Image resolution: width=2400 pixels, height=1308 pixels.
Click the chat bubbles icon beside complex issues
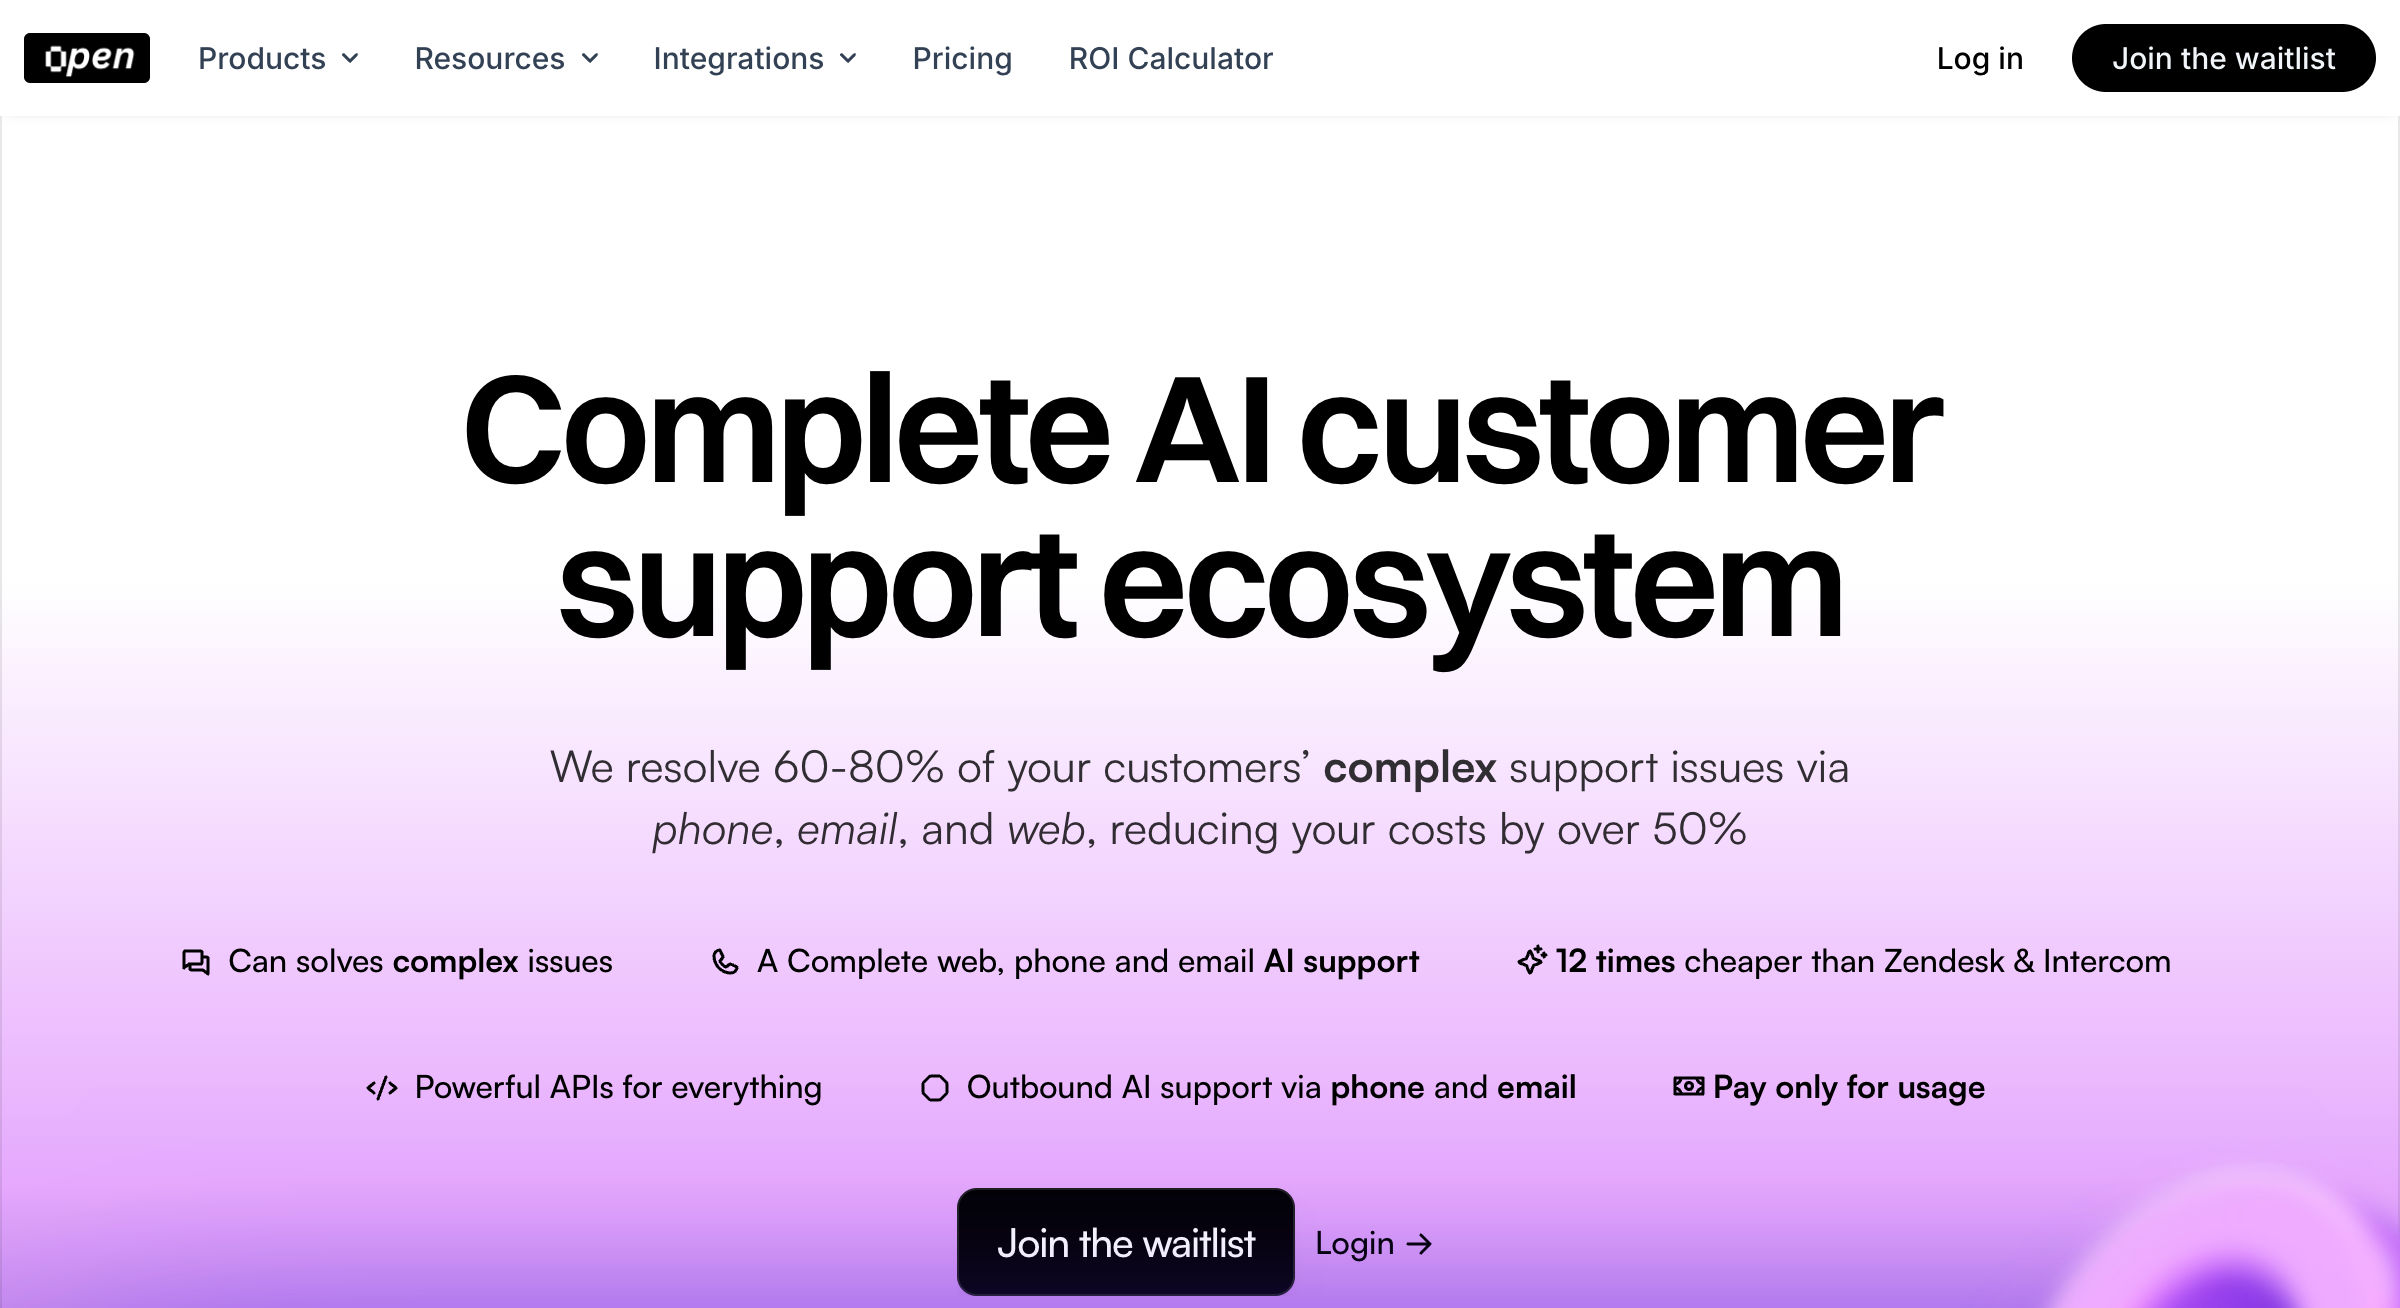tap(196, 962)
